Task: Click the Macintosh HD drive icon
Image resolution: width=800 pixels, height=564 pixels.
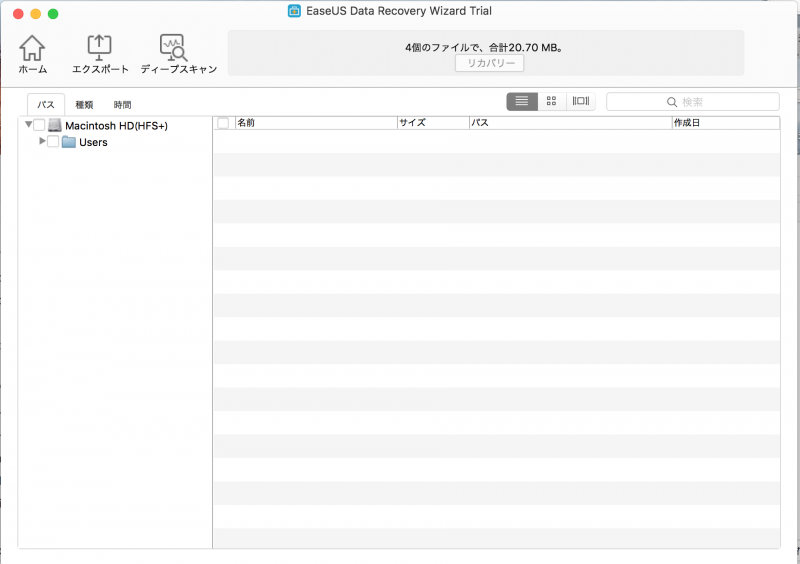Action: 55,126
